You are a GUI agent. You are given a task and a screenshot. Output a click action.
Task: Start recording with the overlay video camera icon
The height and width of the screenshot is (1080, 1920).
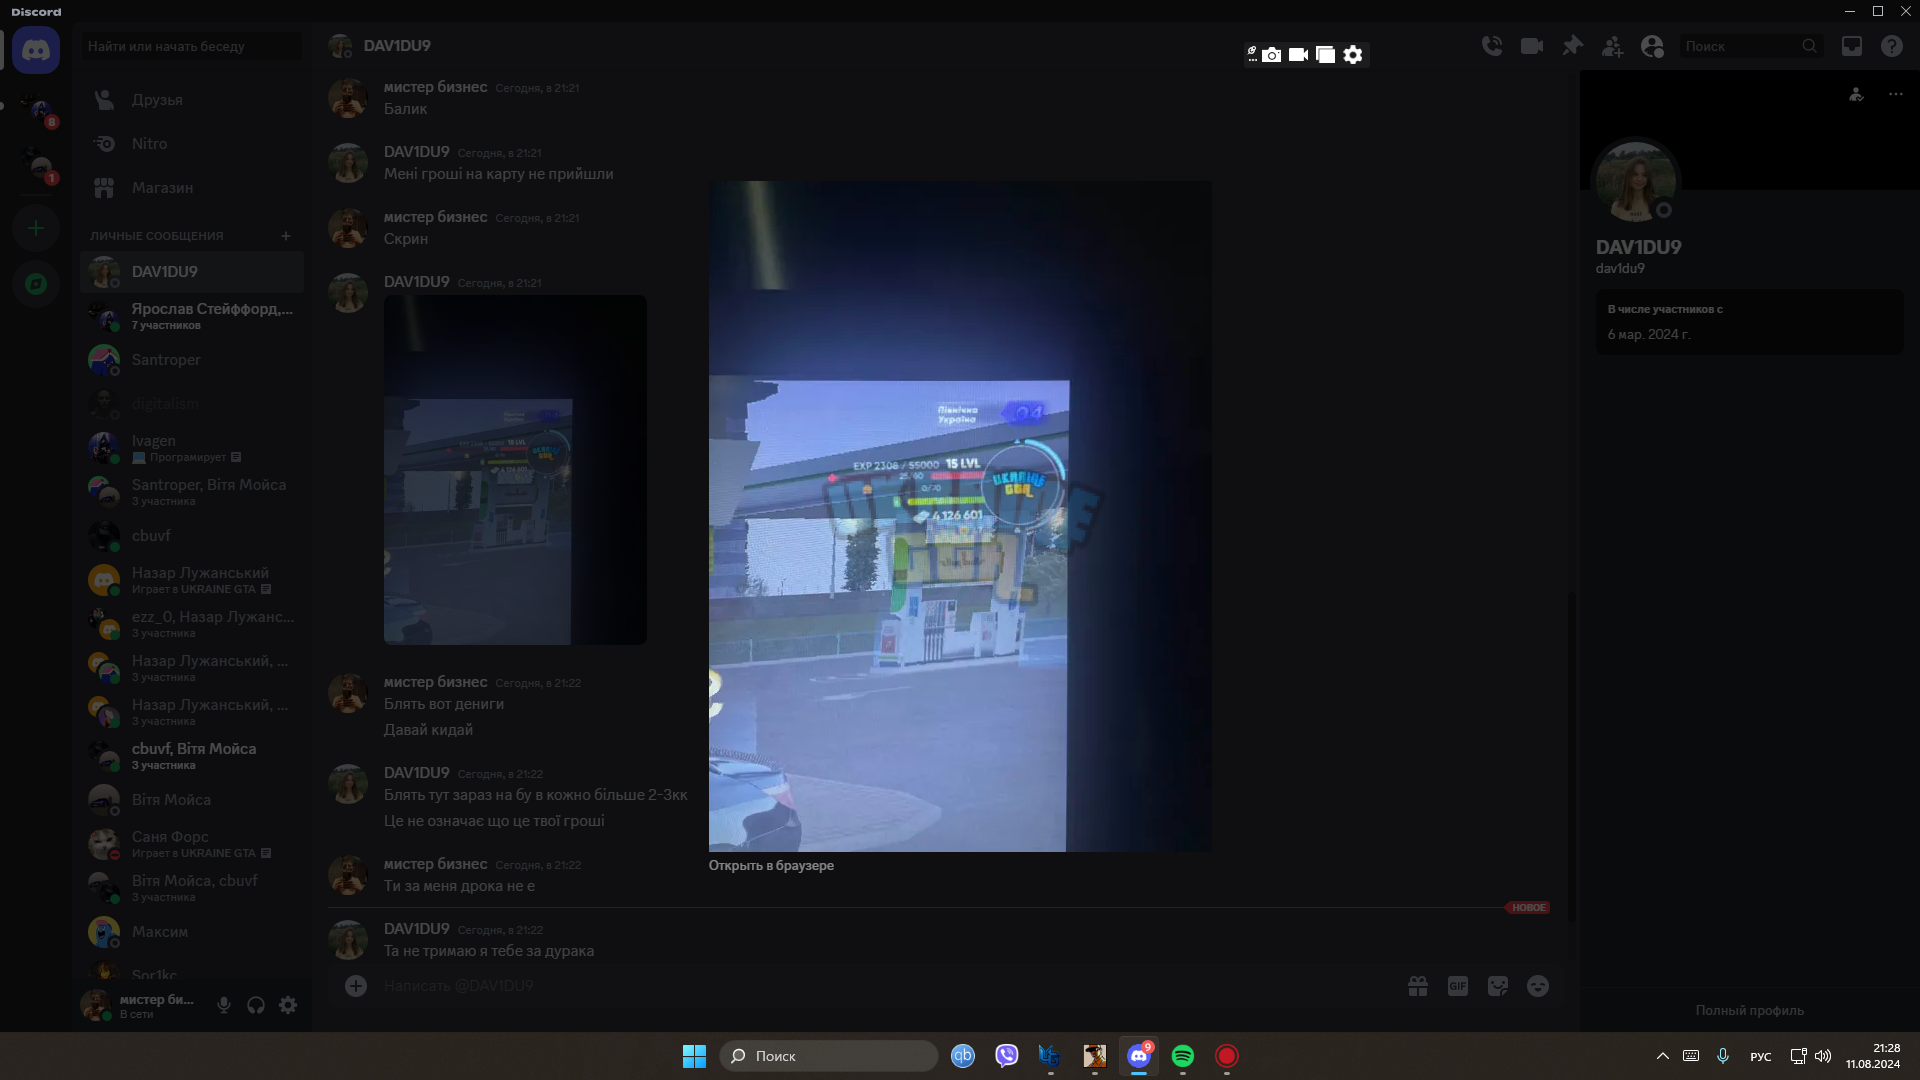click(1298, 55)
